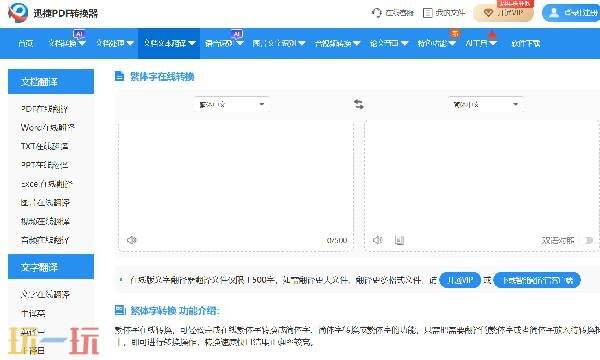Image resolution: width=600 pixels, height=360 pixels.
Task: Open PPT在线翻译 in the sidebar
Action: (x=45, y=165)
